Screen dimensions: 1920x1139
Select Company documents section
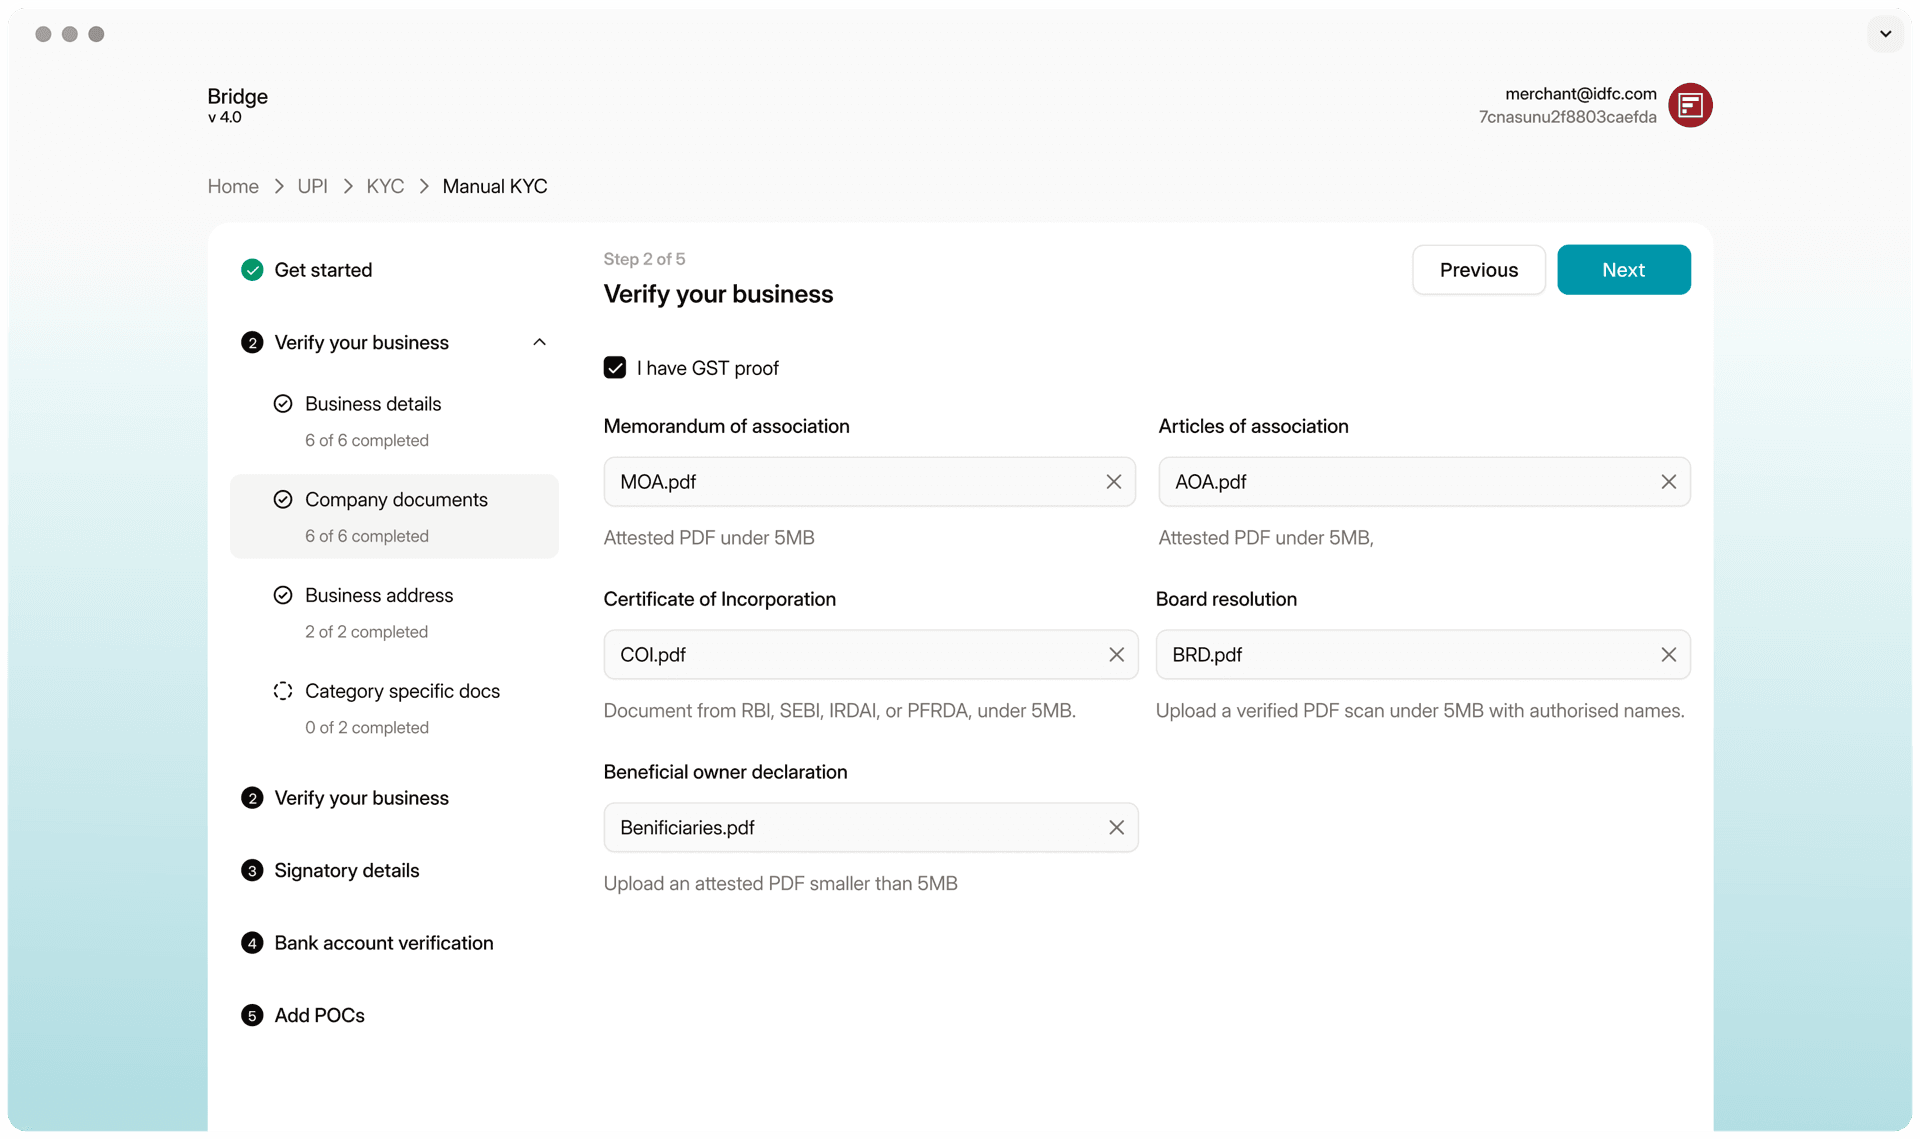pyautogui.click(x=394, y=517)
